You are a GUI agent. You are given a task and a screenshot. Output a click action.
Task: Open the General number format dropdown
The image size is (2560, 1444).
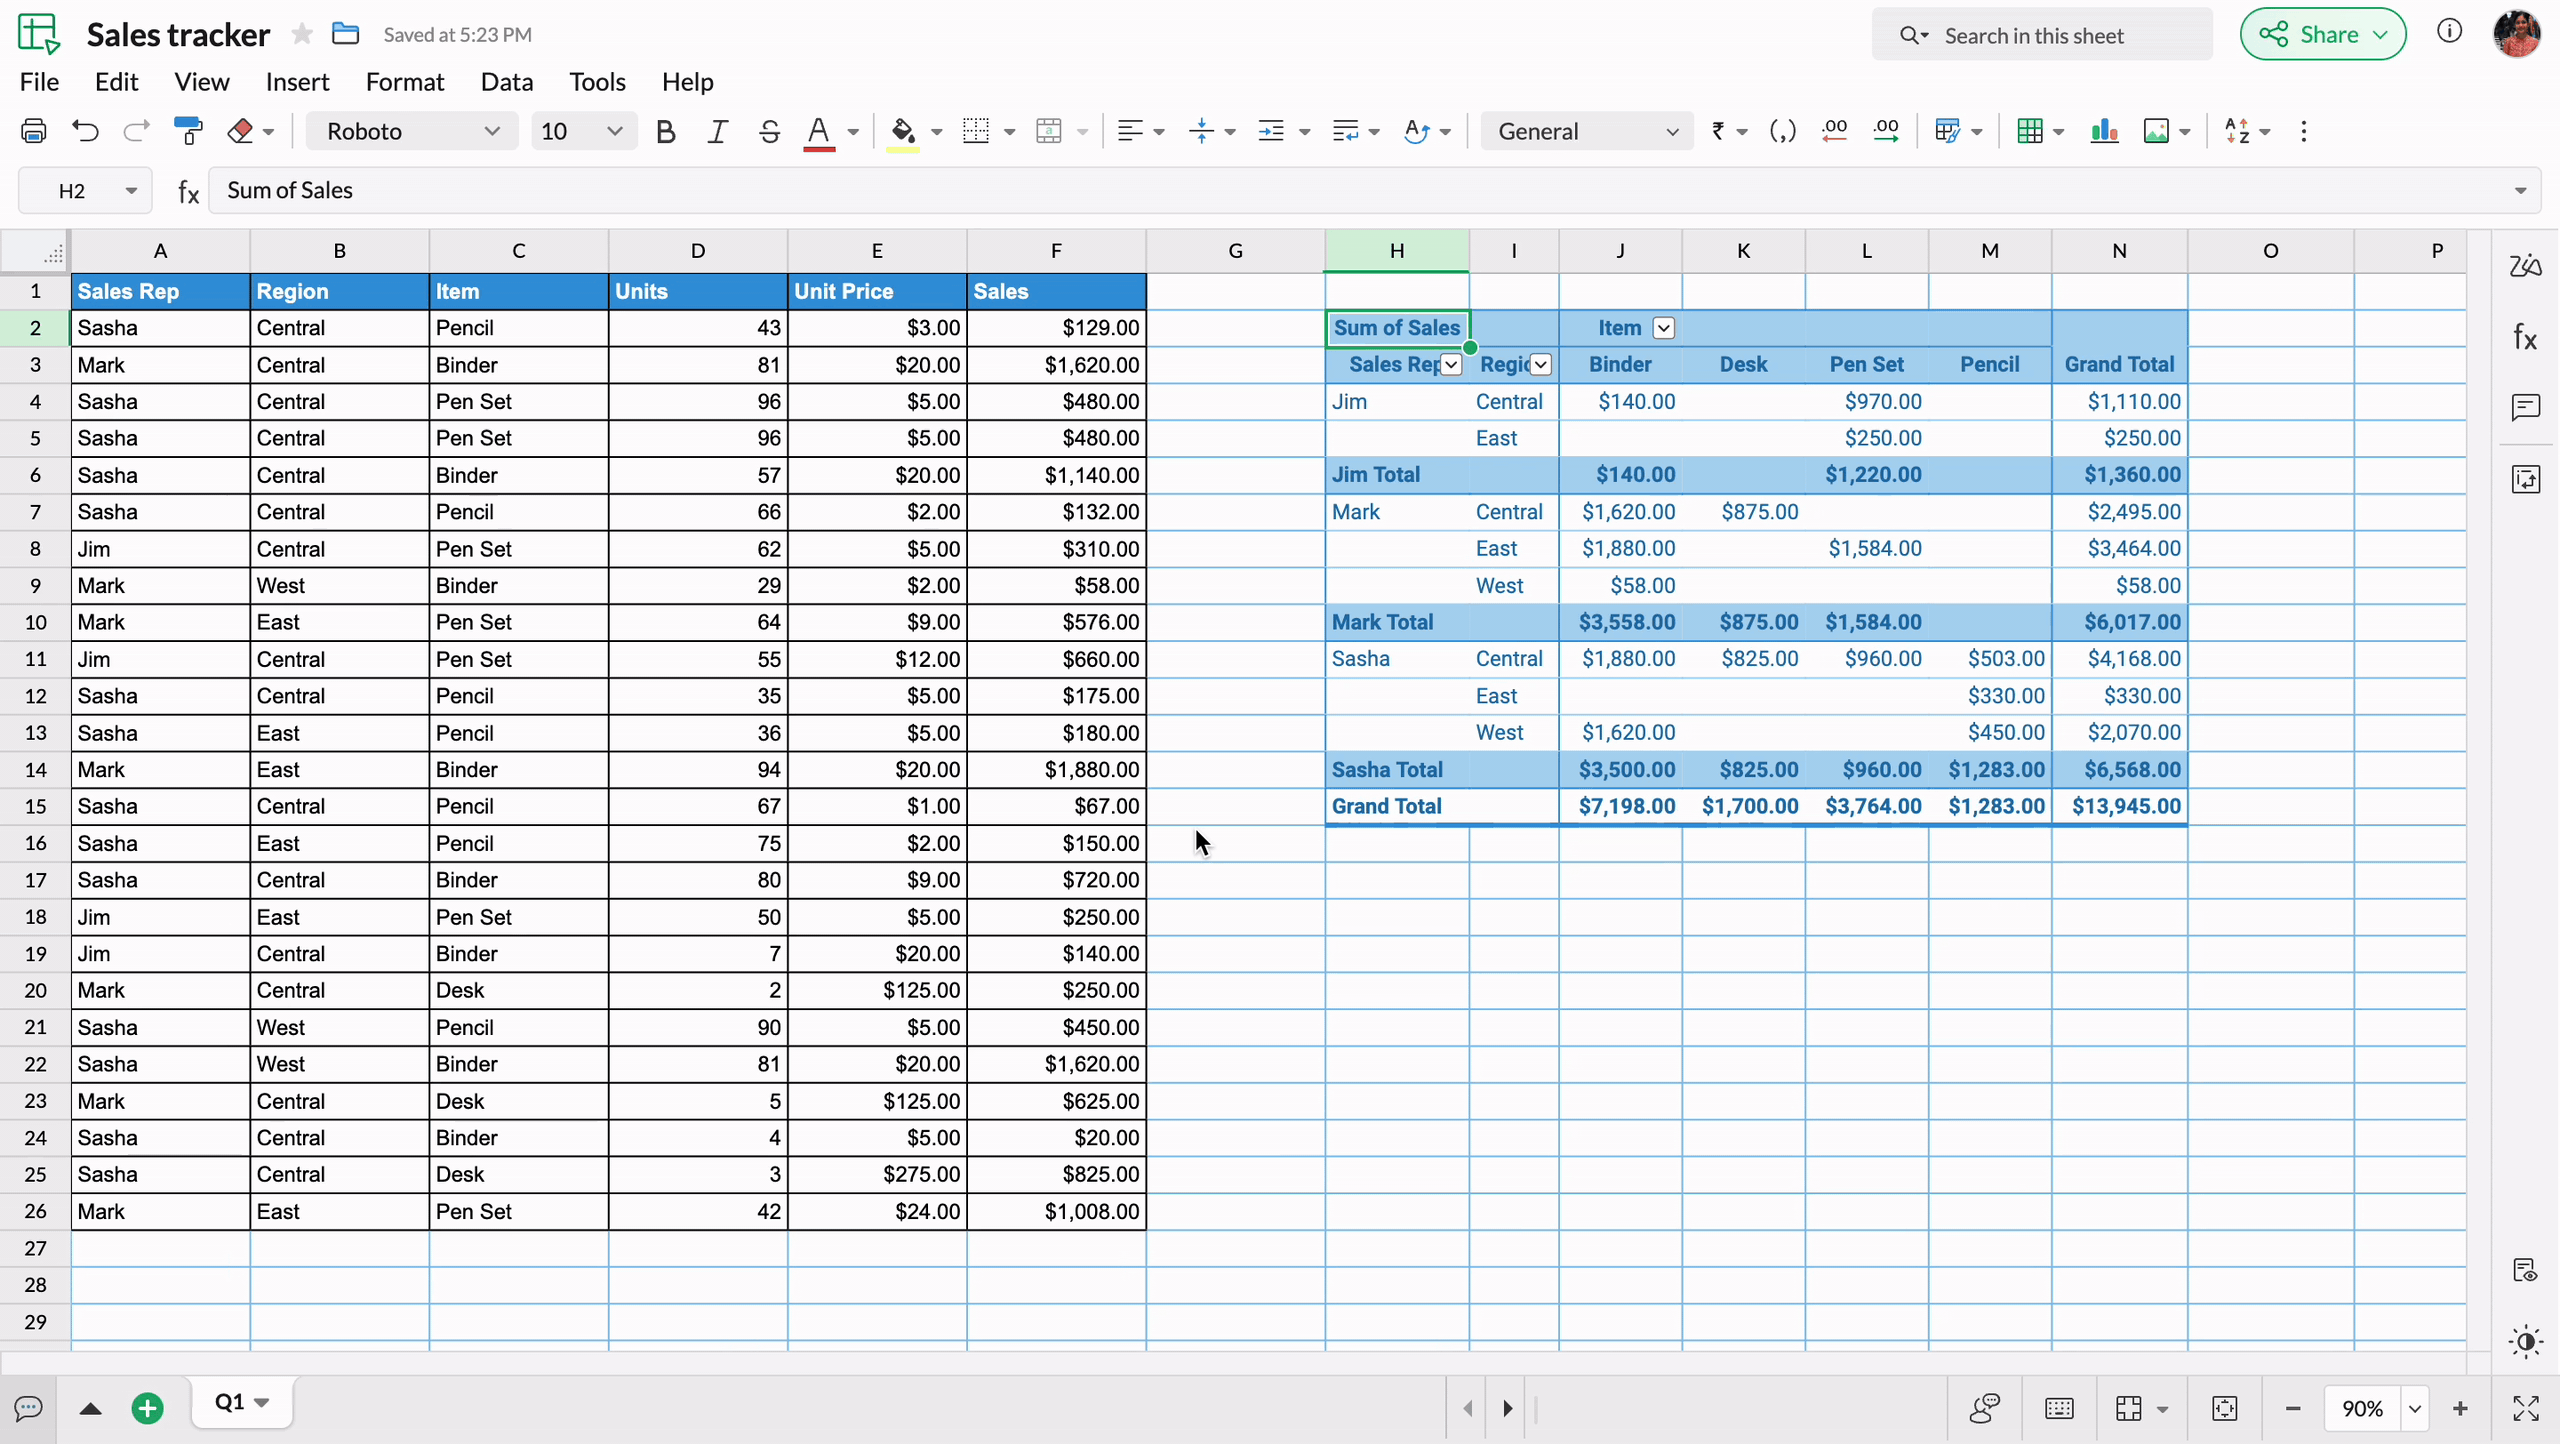point(1586,131)
